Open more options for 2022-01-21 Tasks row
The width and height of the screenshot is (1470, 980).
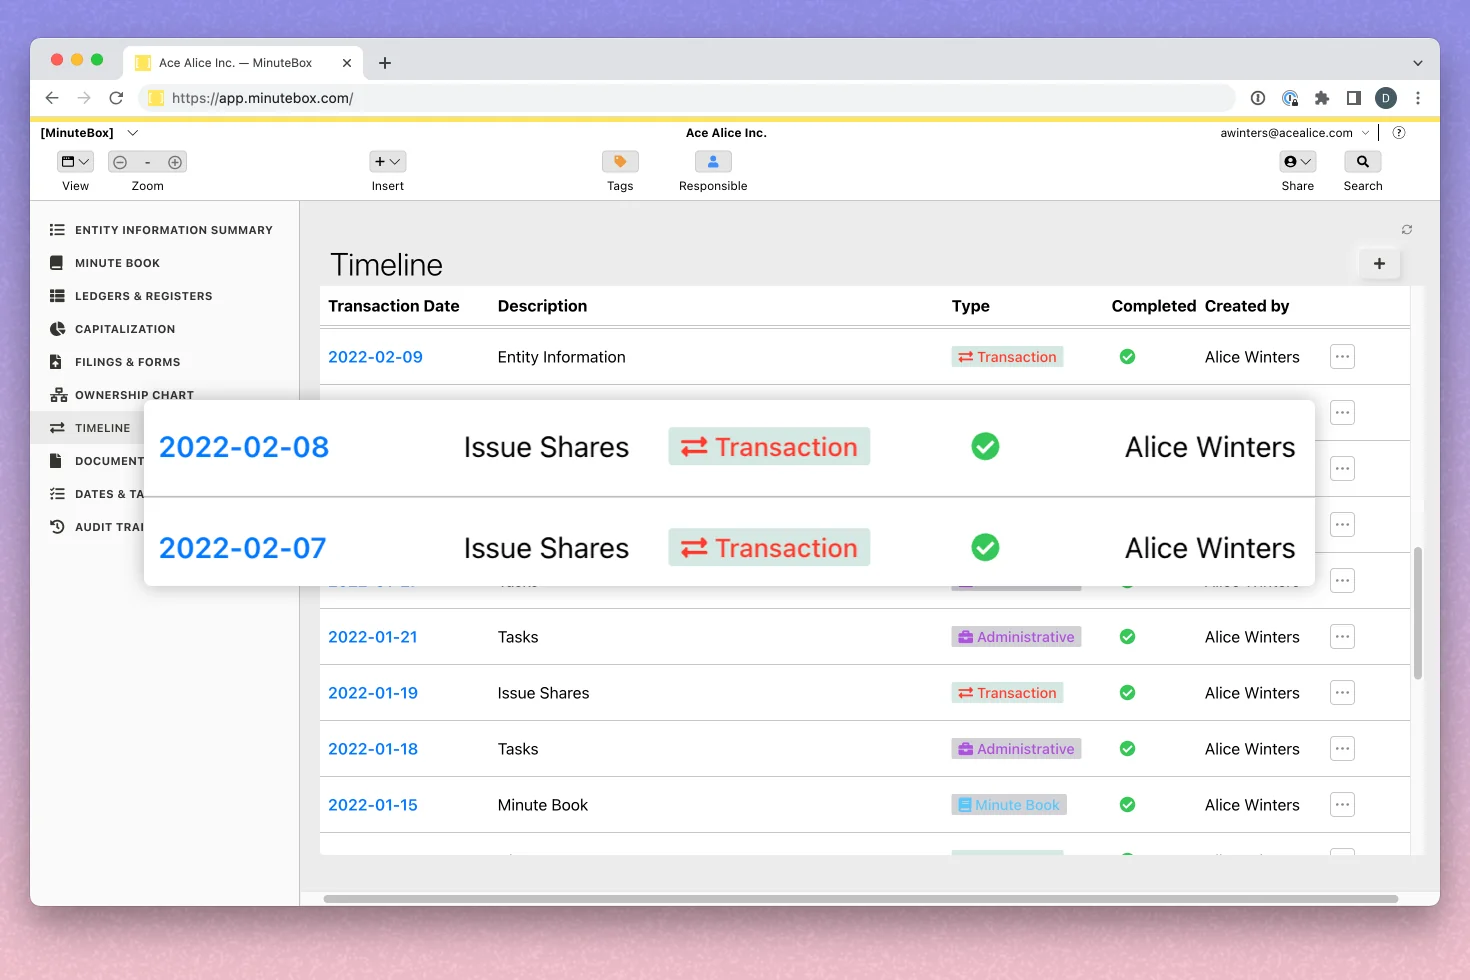[x=1342, y=637]
